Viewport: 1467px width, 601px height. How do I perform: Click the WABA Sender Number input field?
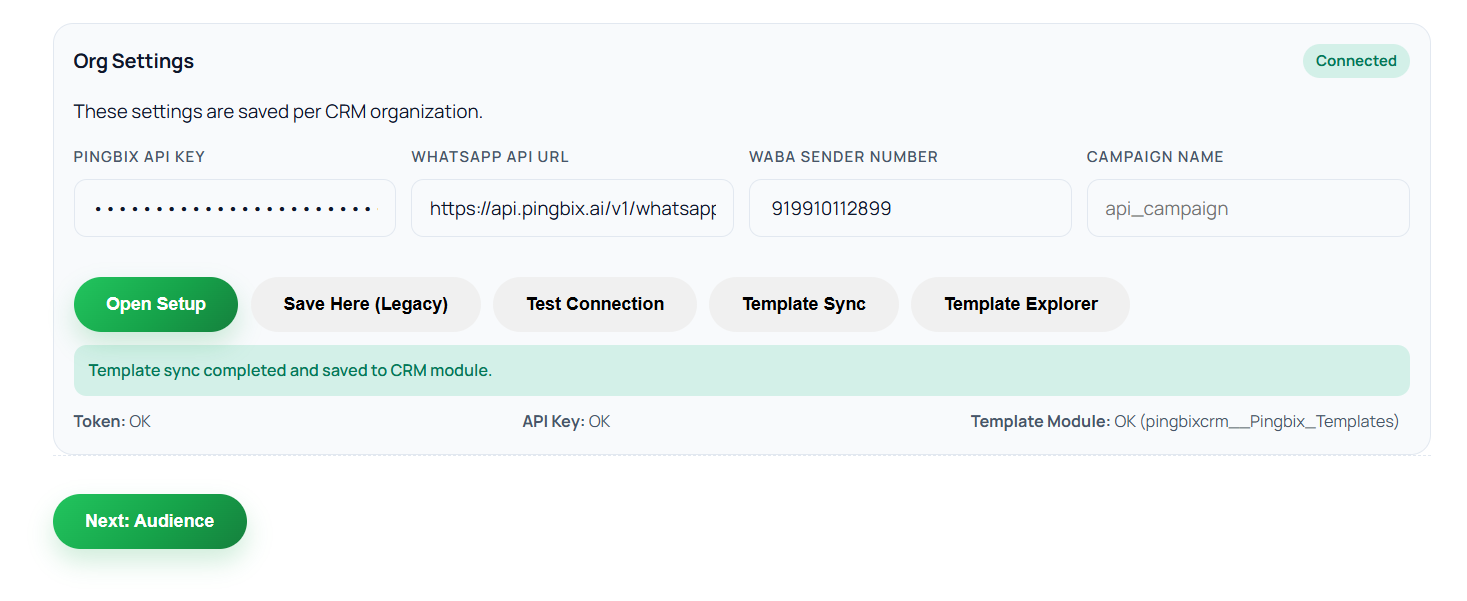pos(909,208)
